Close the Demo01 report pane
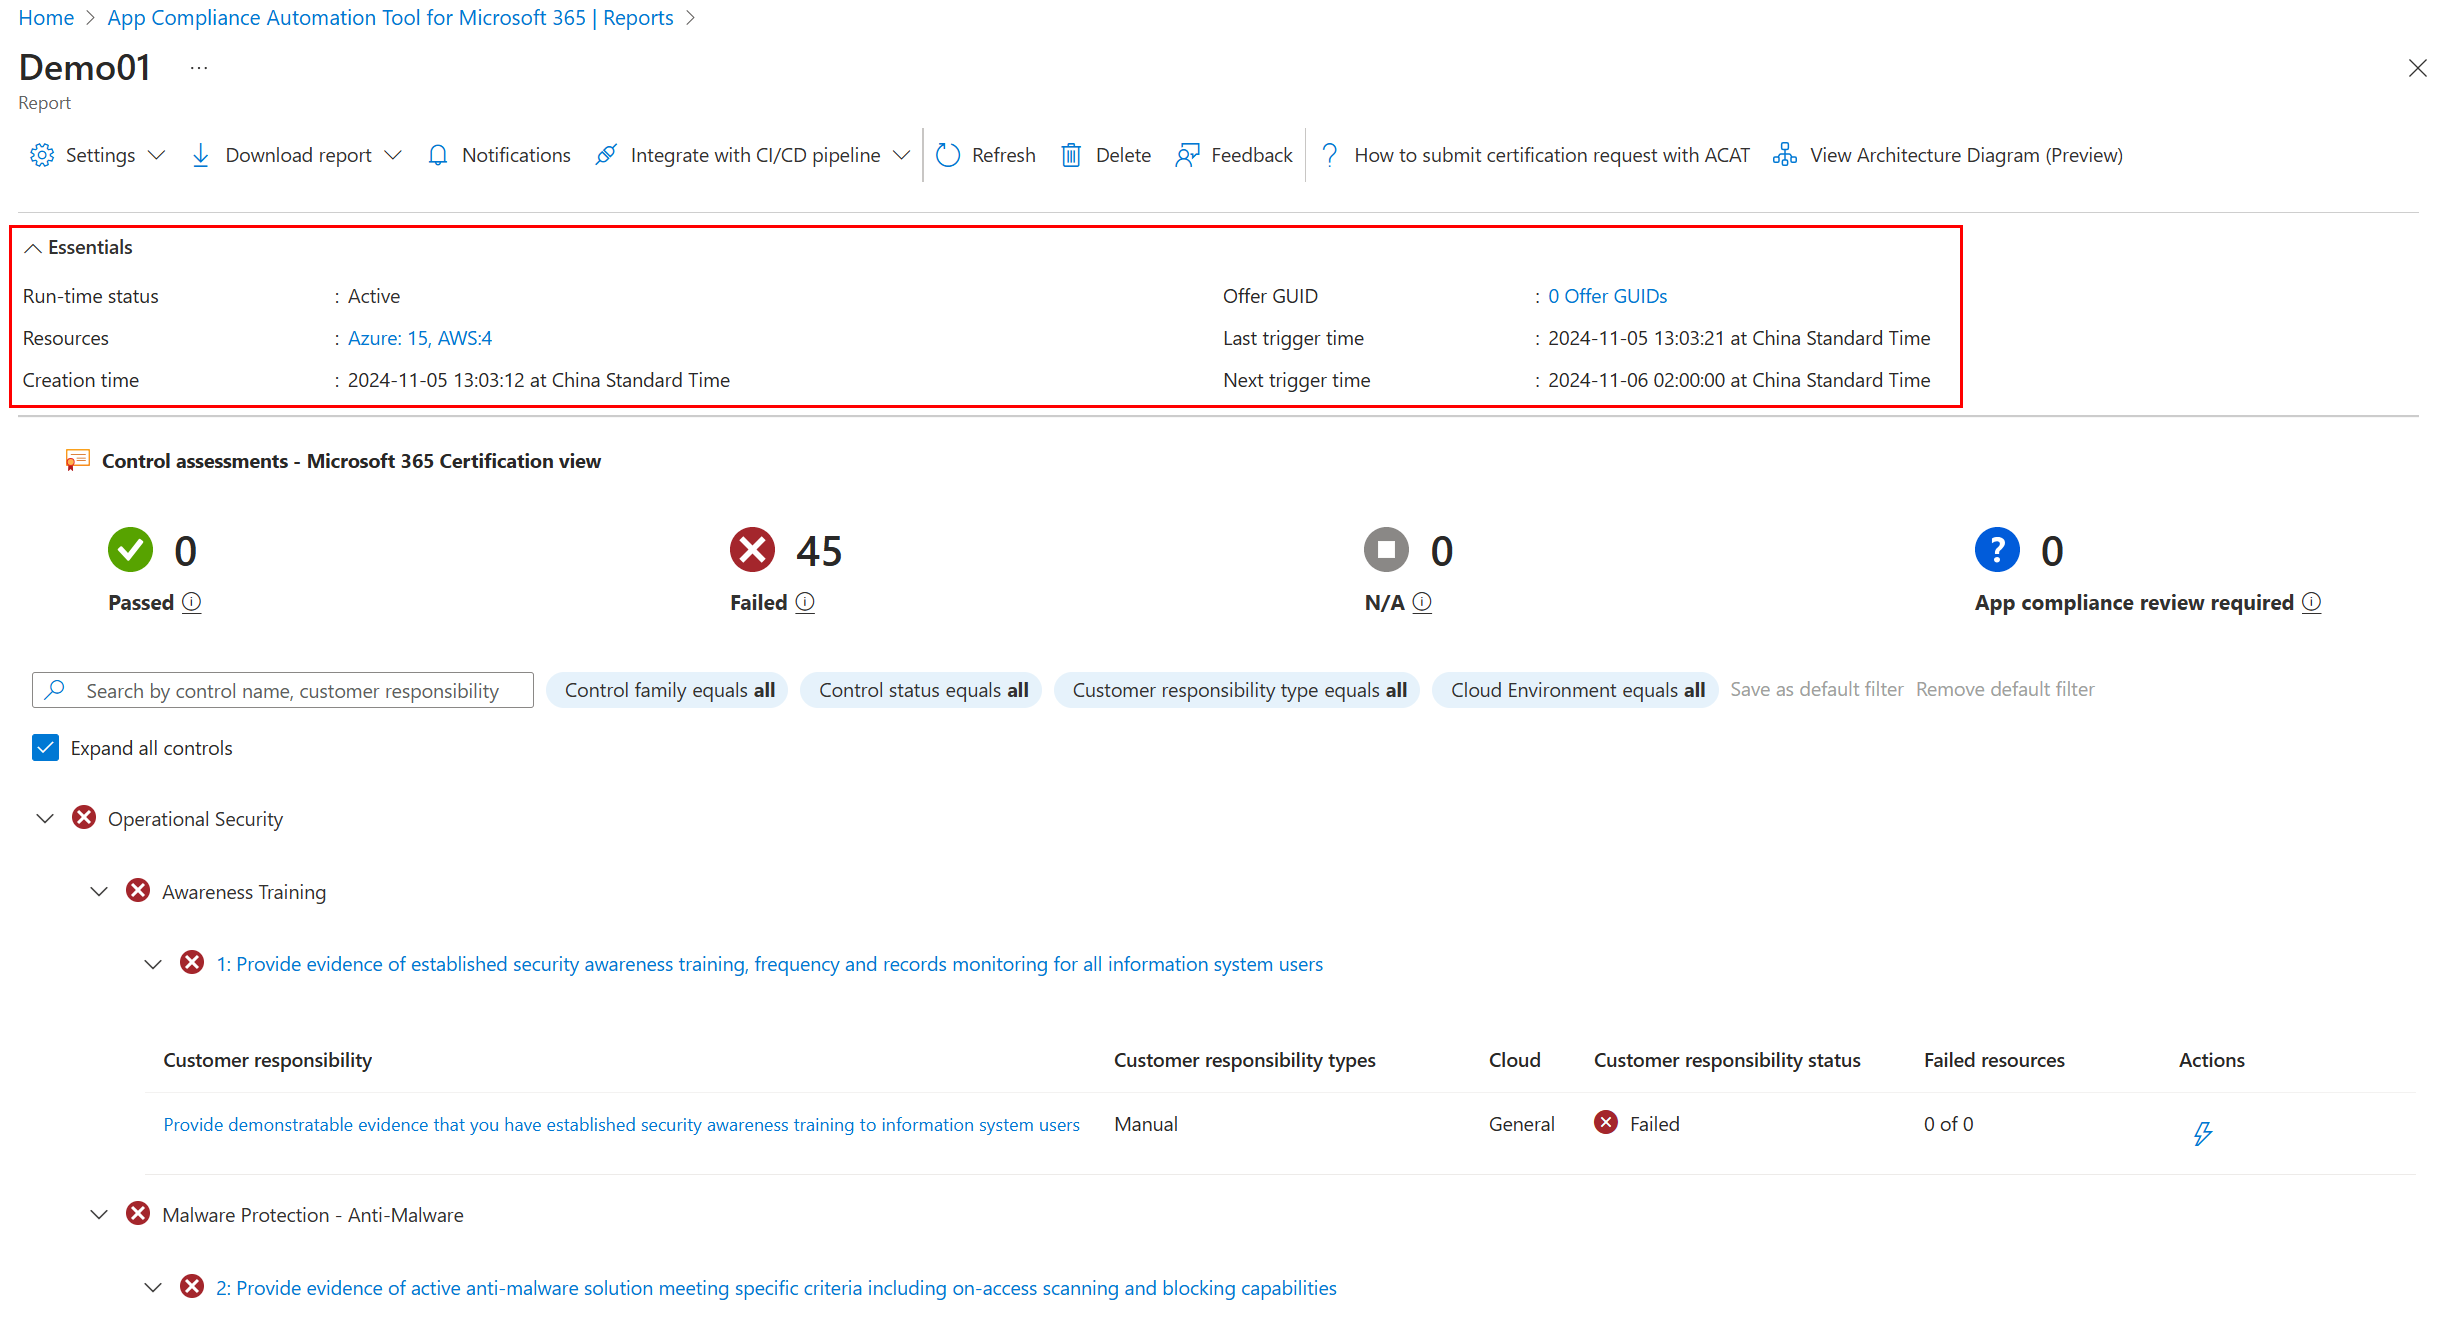Screen dimensions: 2442x1332 [x=2417, y=68]
